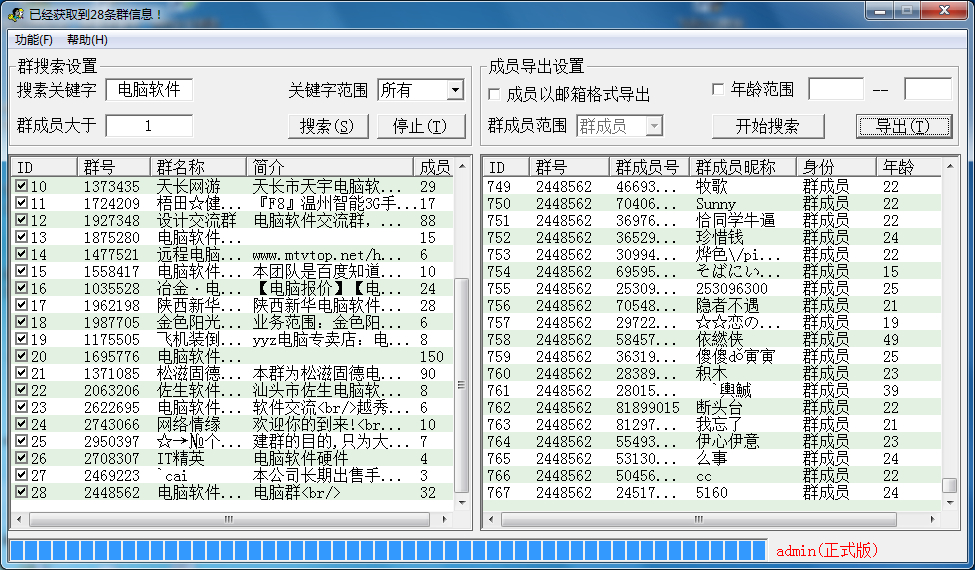Open the 帮助(H) menu
Image resolution: width=975 pixels, height=570 pixels.
click(x=87, y=40)
